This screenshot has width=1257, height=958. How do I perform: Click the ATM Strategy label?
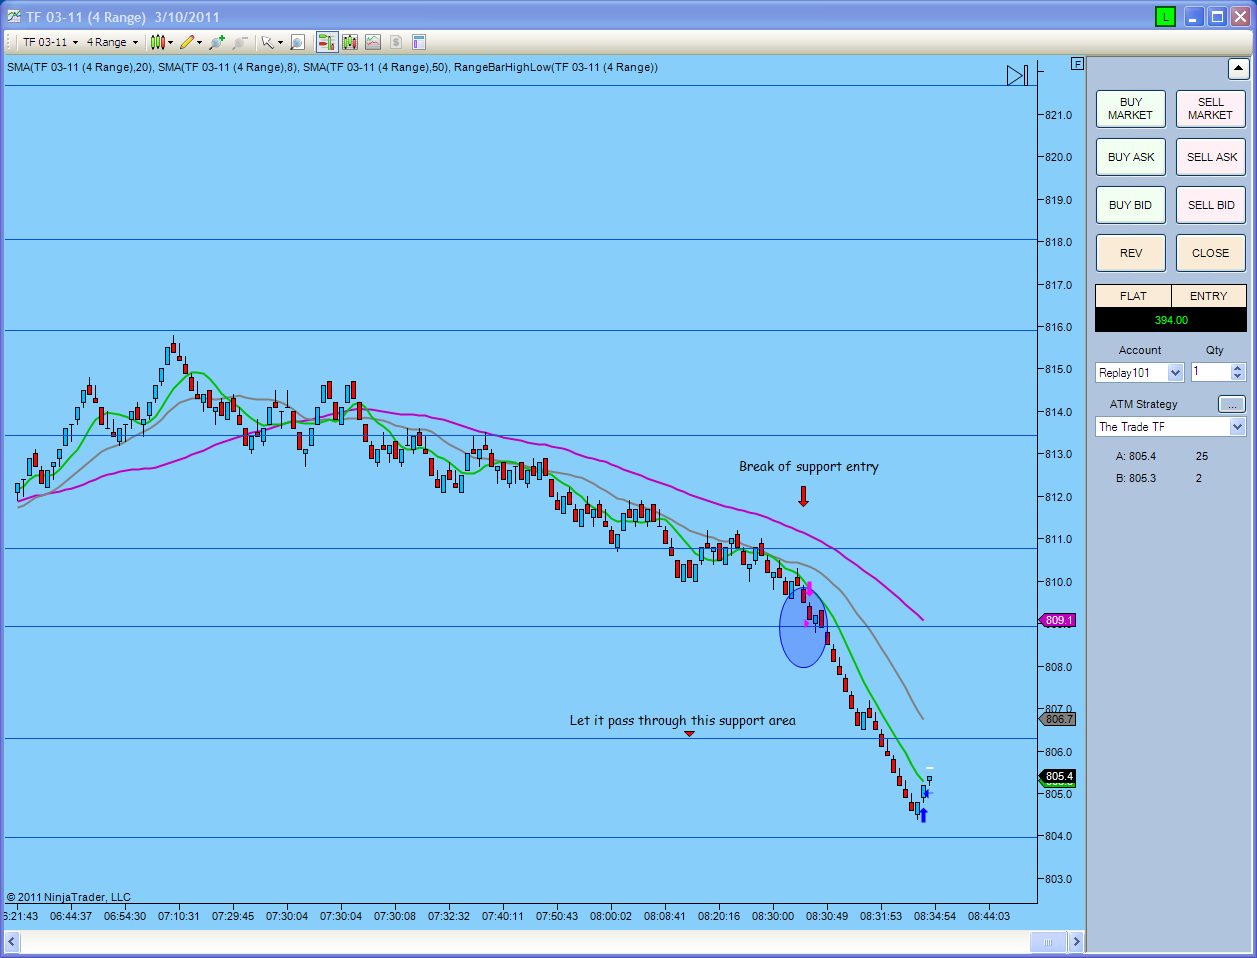[1143, 404]
